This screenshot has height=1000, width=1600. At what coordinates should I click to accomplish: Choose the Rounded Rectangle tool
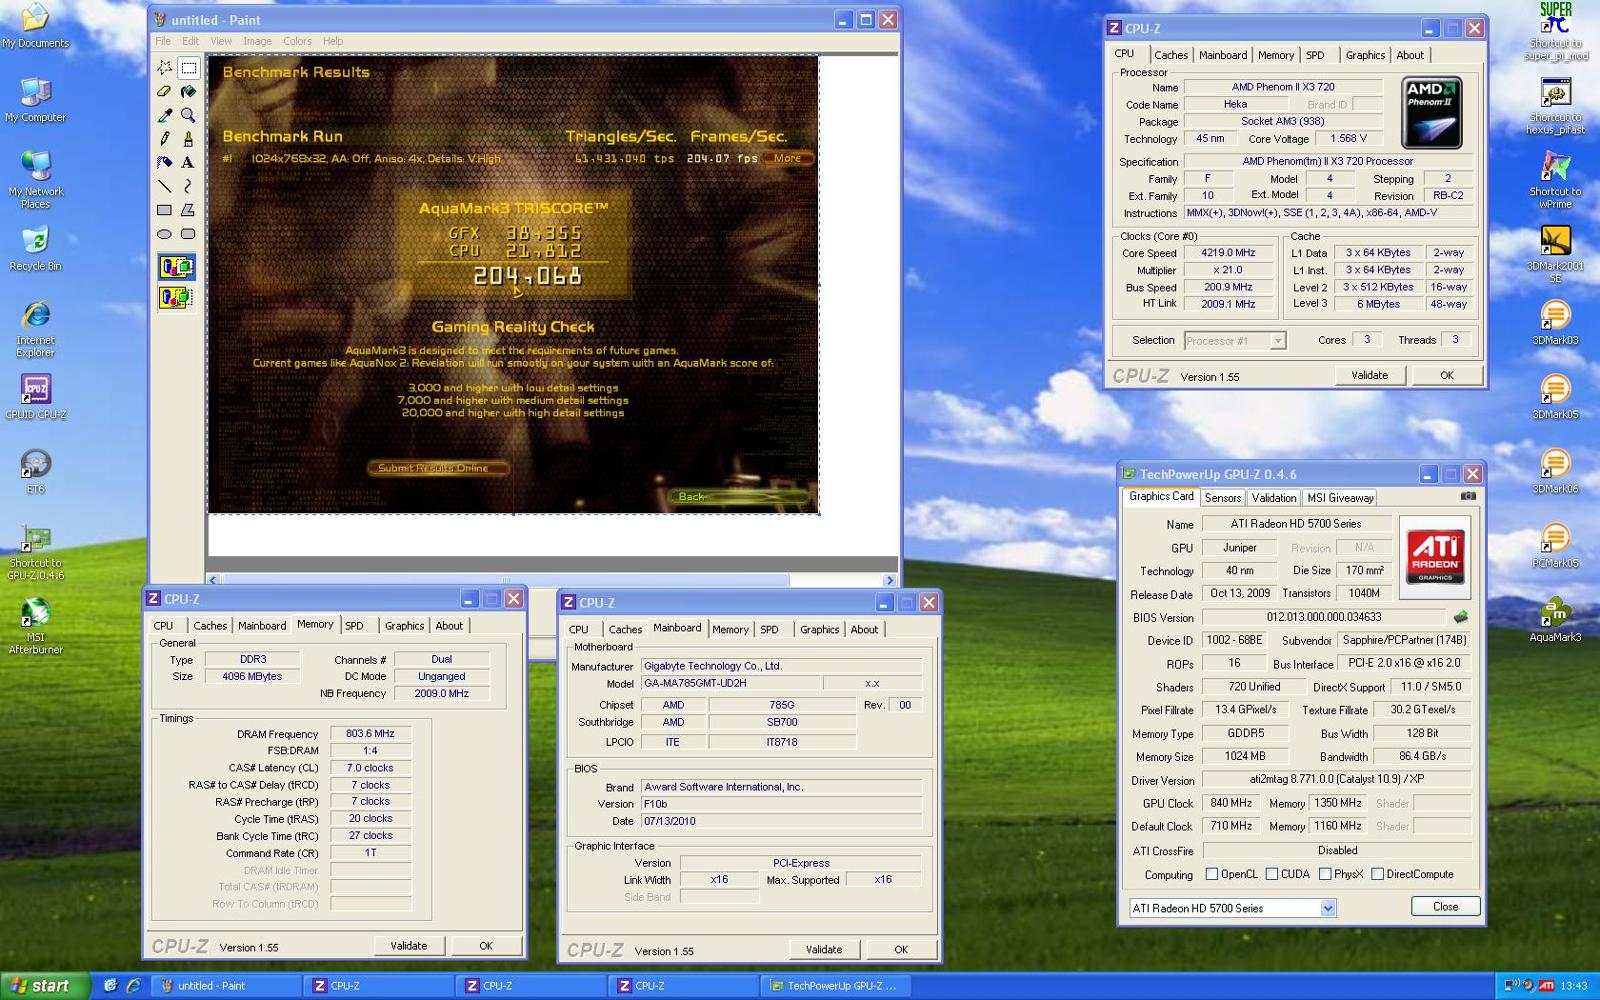click(188, 234)
